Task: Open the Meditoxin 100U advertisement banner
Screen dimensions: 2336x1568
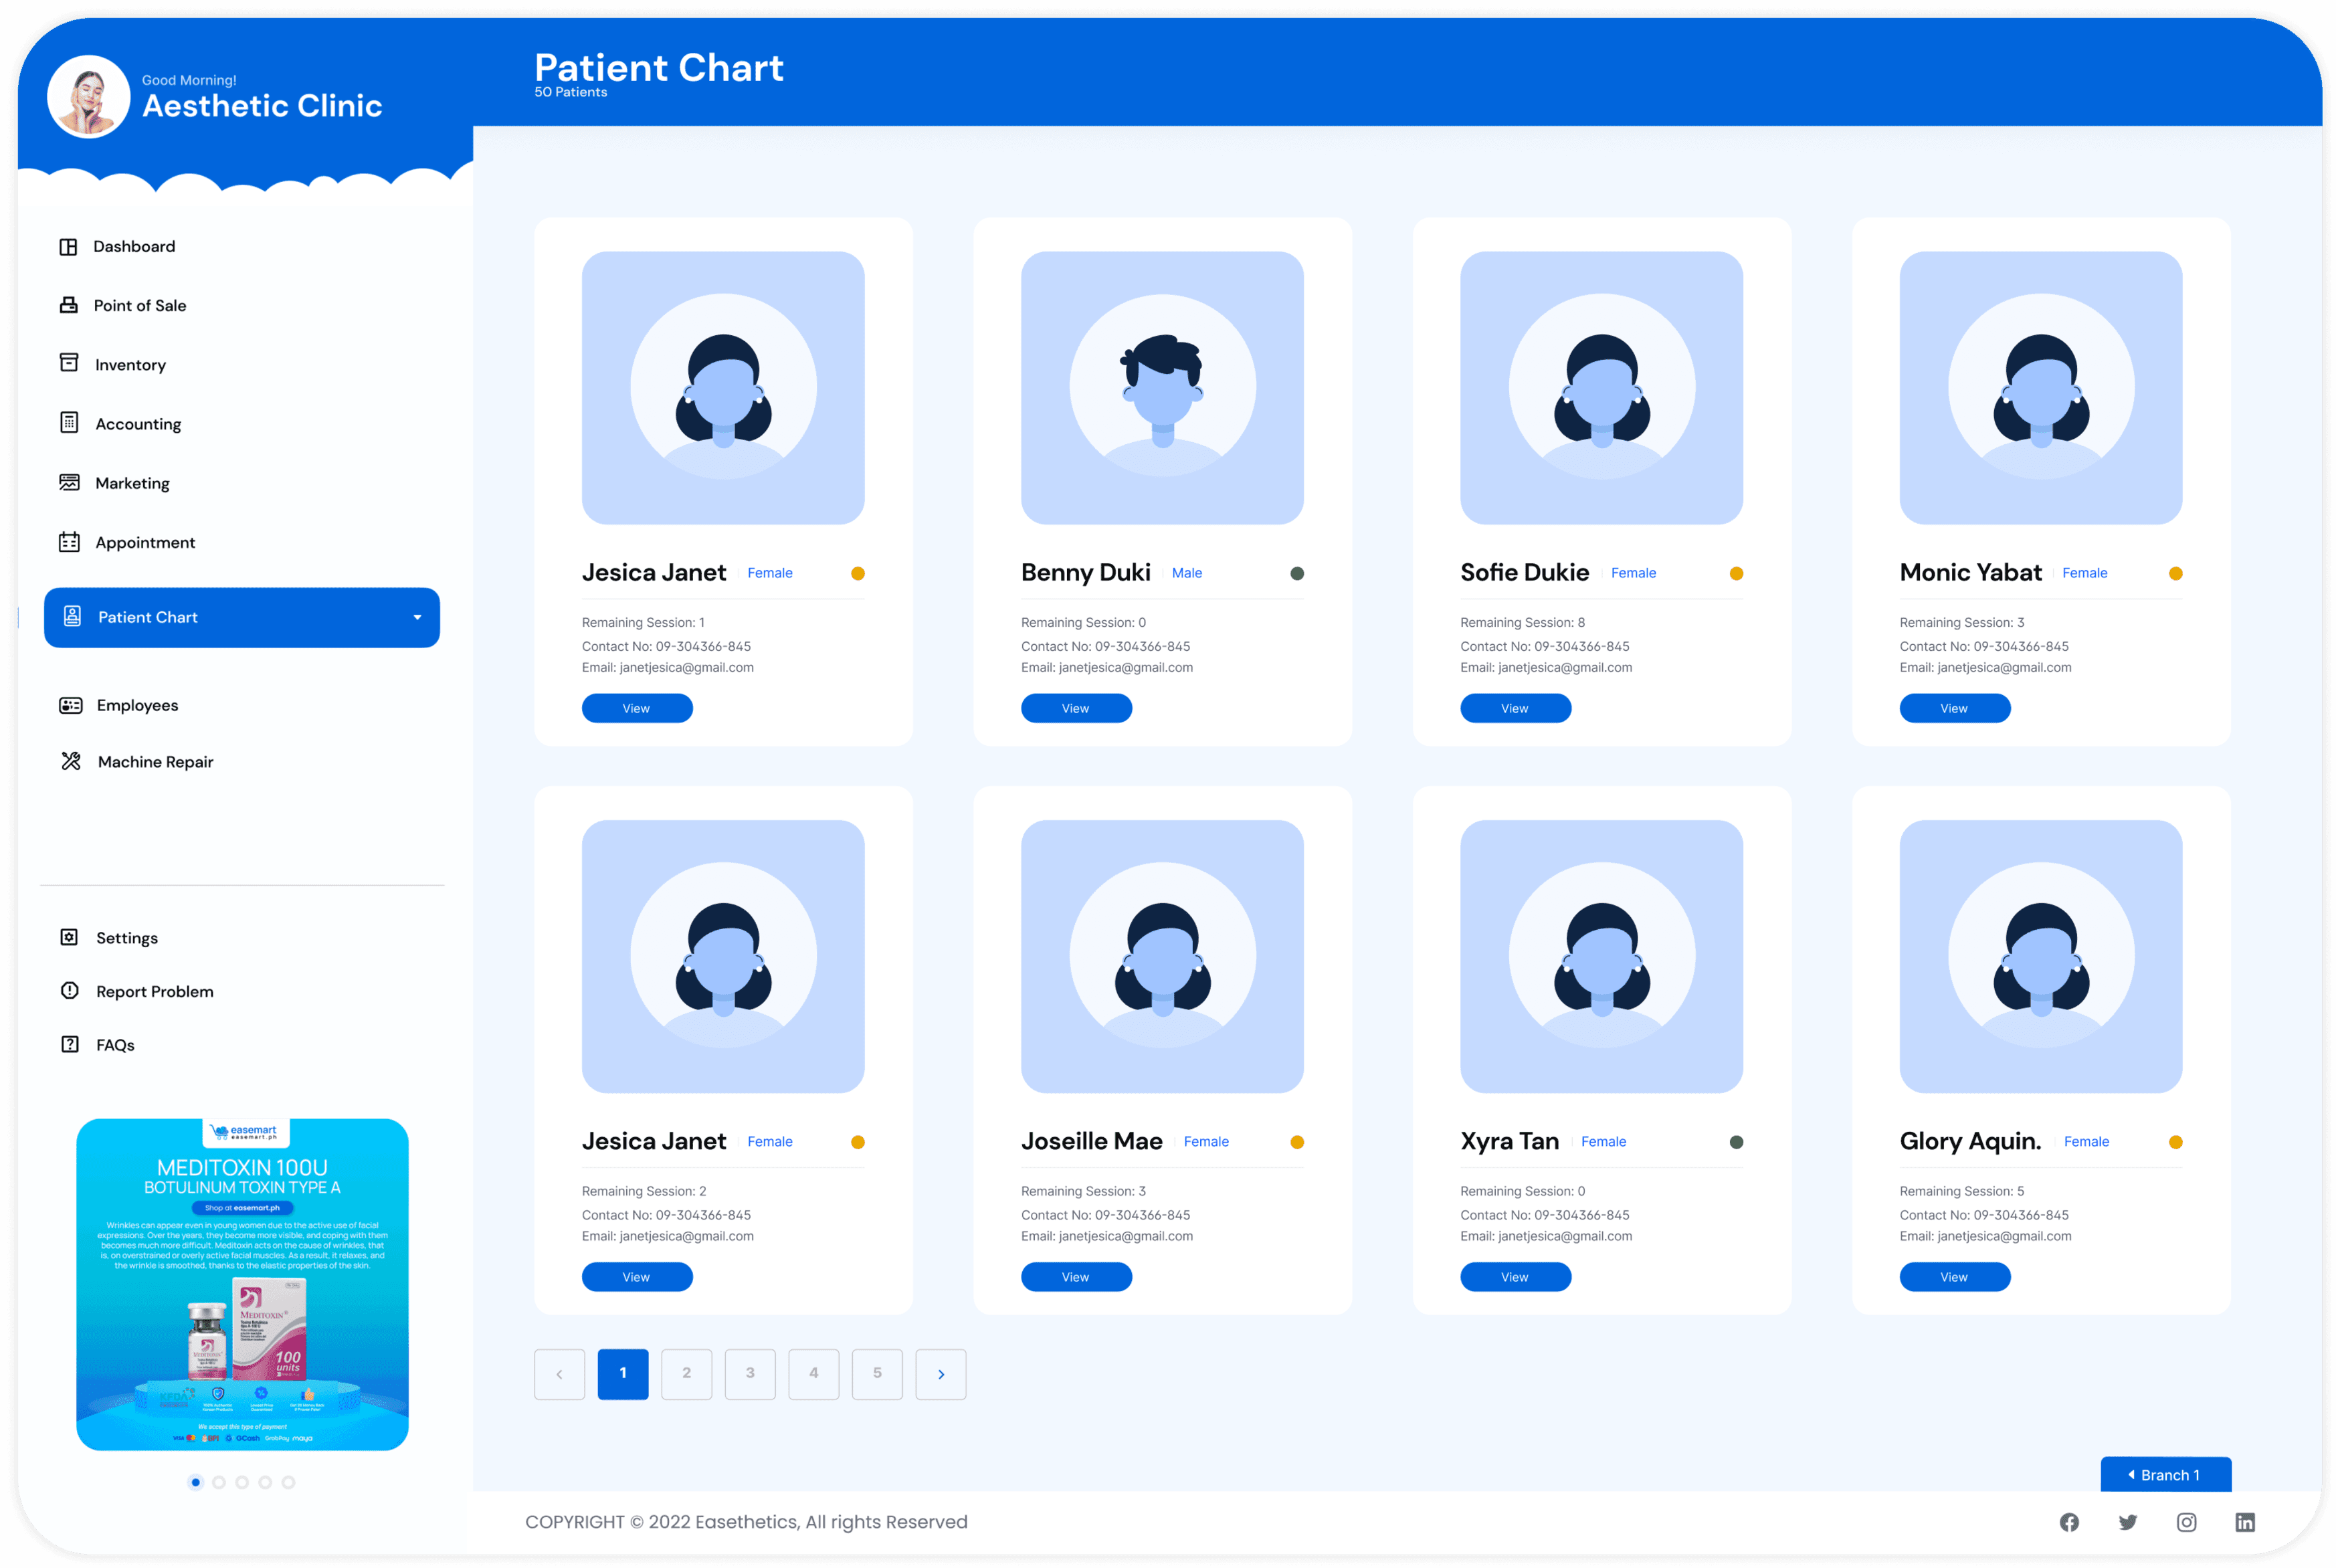Action: 242,1284
